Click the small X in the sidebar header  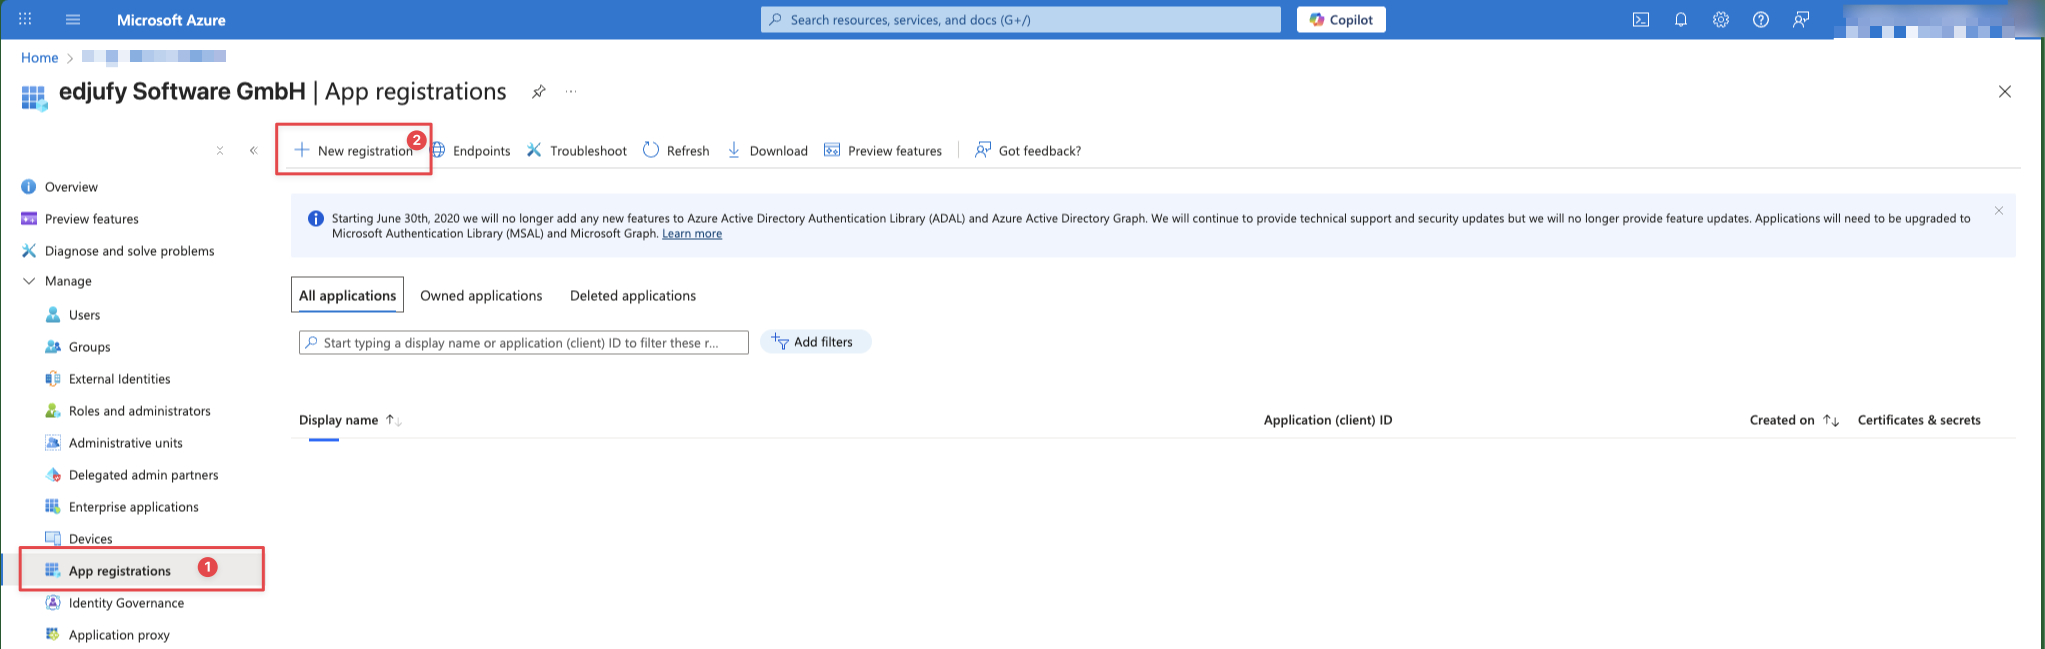tap(220, 150)
